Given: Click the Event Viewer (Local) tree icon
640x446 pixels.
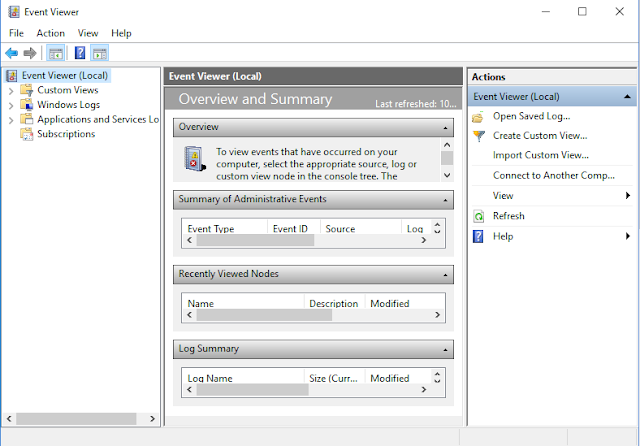Looking at the screenshot, I should pos(12,75).
